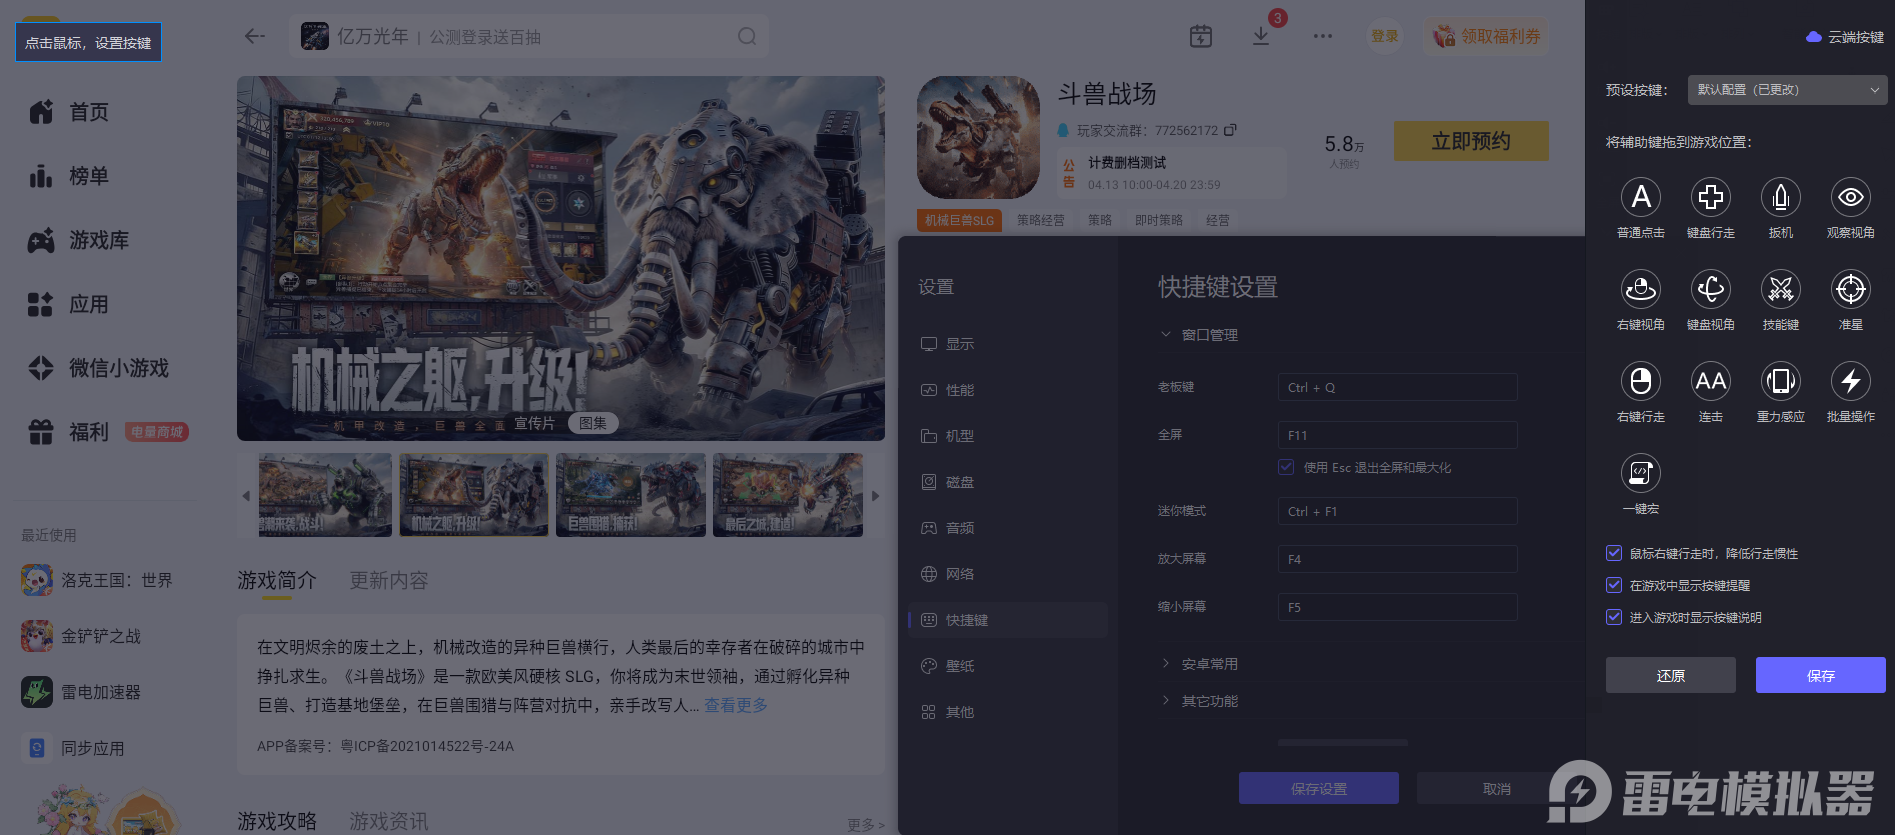The height and width of the screenshot is (835, 1895).
Task: Click the 全屏 F11 shortcut field
Action: [x=1398, y=435]
